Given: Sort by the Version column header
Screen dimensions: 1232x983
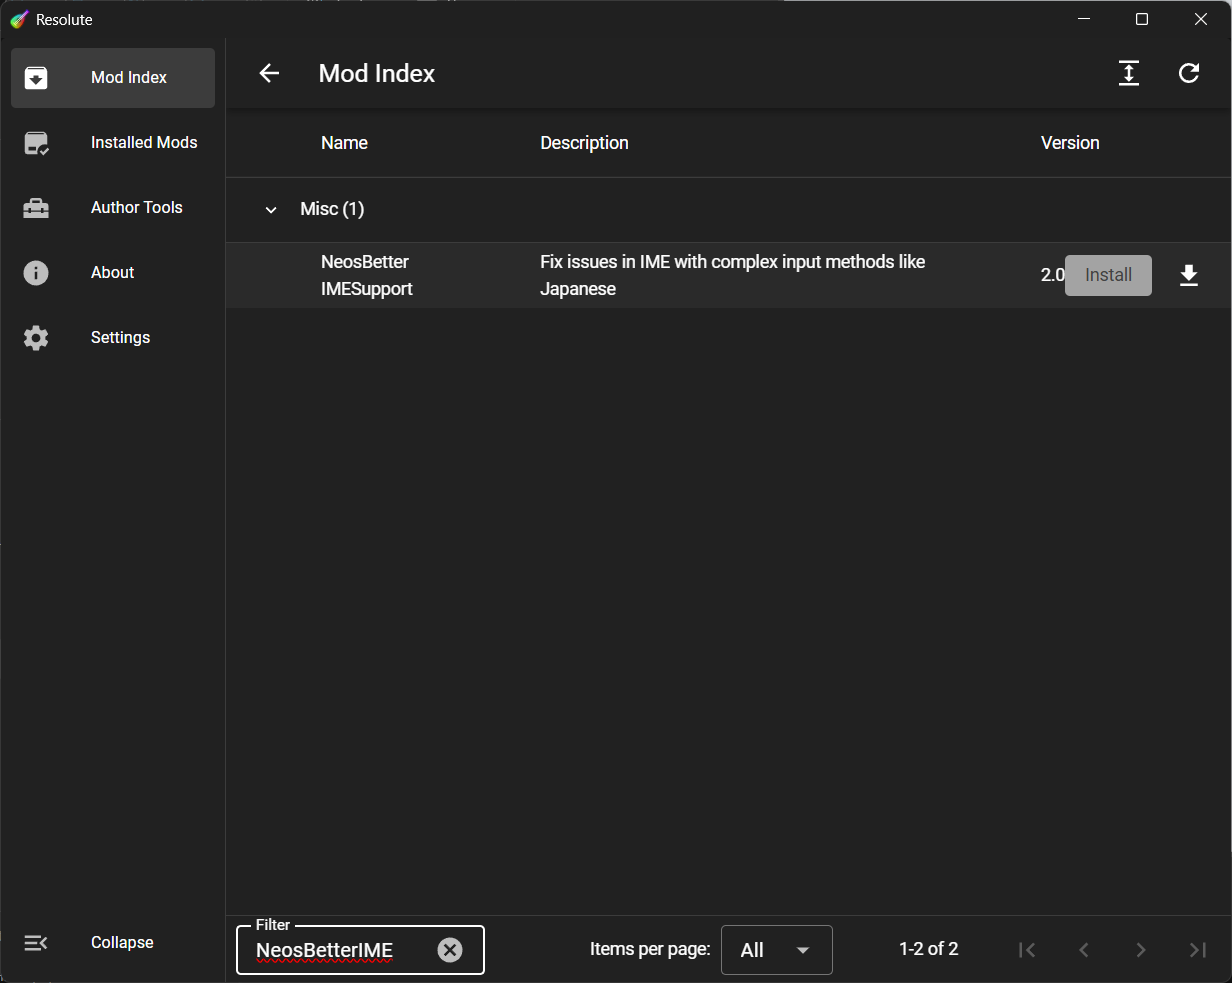Looking at the screenshot, I should (1070, 143).
